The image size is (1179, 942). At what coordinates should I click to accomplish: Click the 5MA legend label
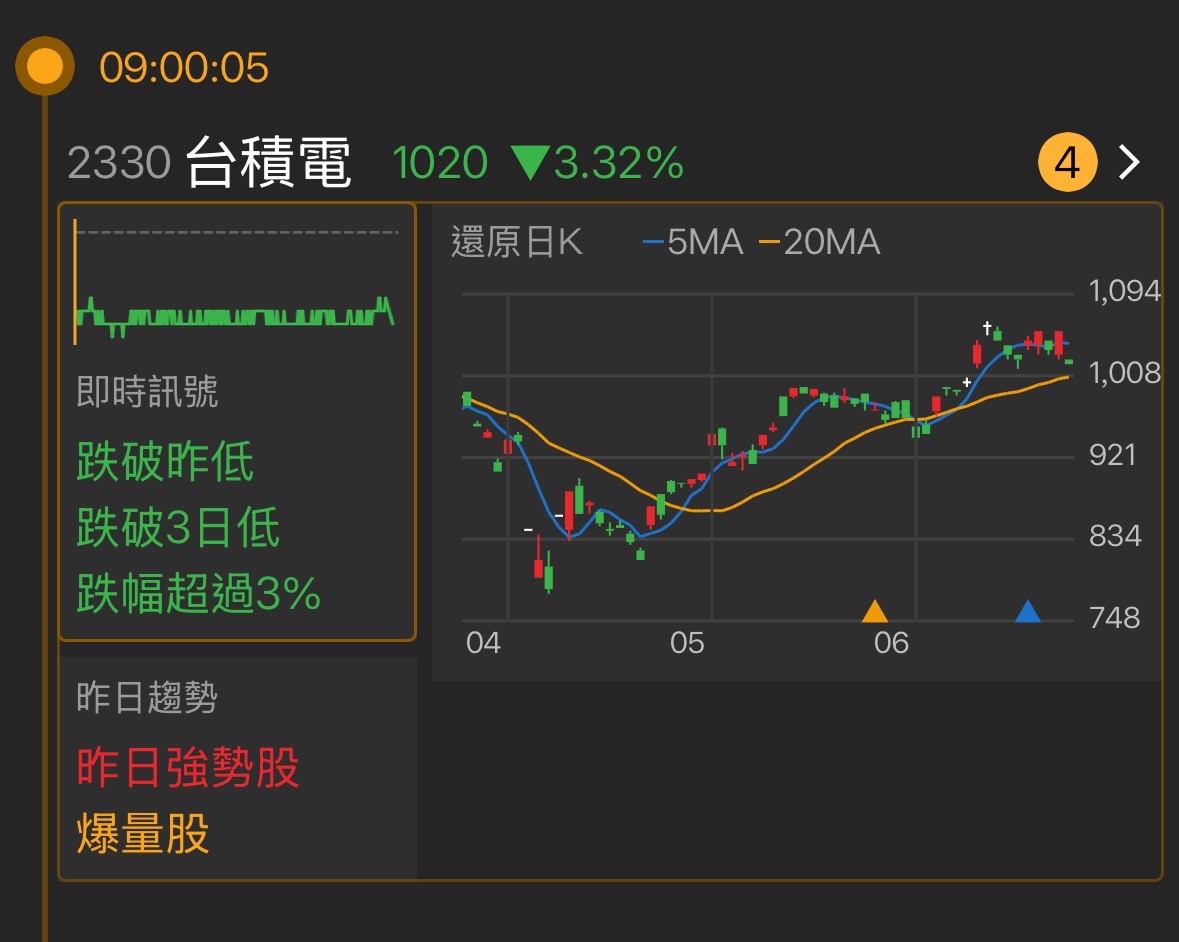point(693,242)
